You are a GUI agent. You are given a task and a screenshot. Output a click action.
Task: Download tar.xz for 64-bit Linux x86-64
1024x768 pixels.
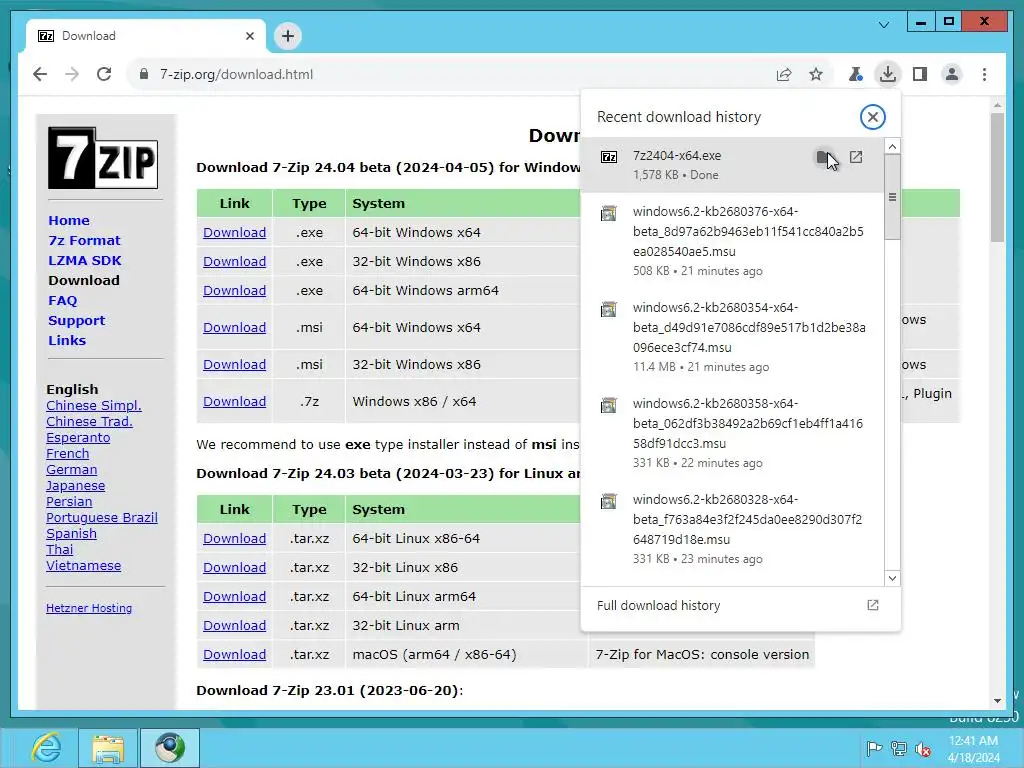234,539
